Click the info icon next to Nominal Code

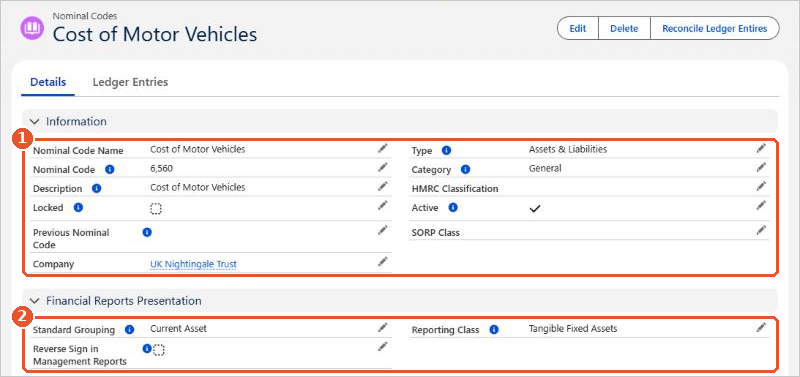(x=109, y=169)
